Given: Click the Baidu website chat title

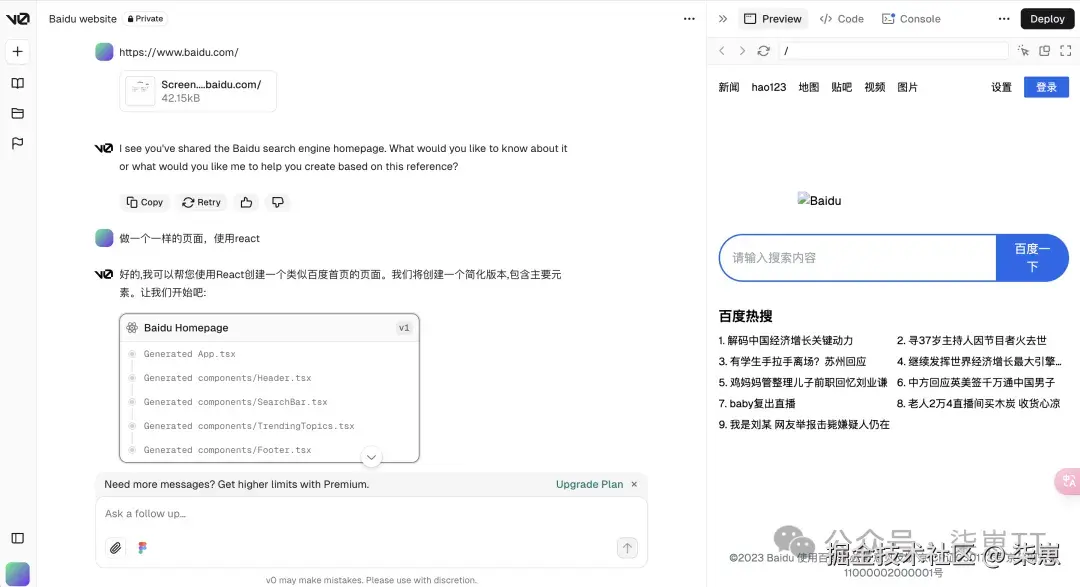Looking at the screenshot, I should tap(83, 19).
